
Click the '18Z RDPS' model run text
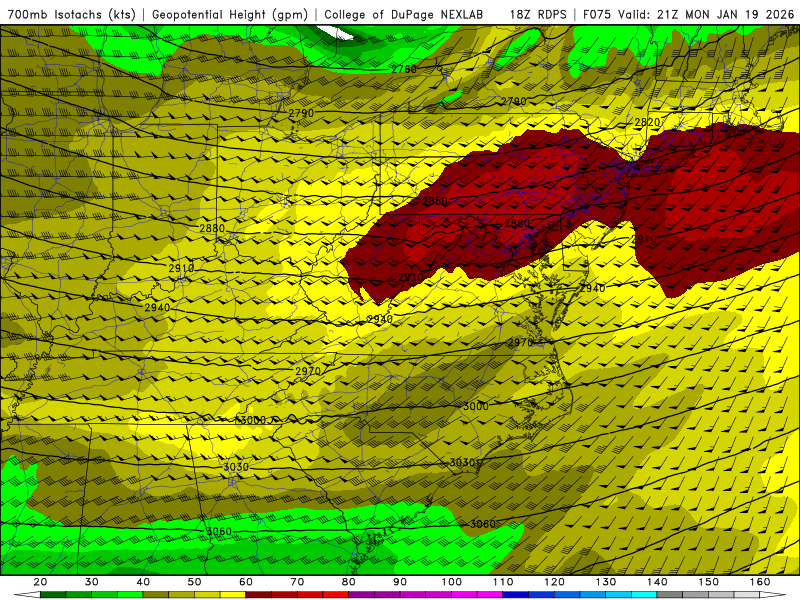pos(538,15)
